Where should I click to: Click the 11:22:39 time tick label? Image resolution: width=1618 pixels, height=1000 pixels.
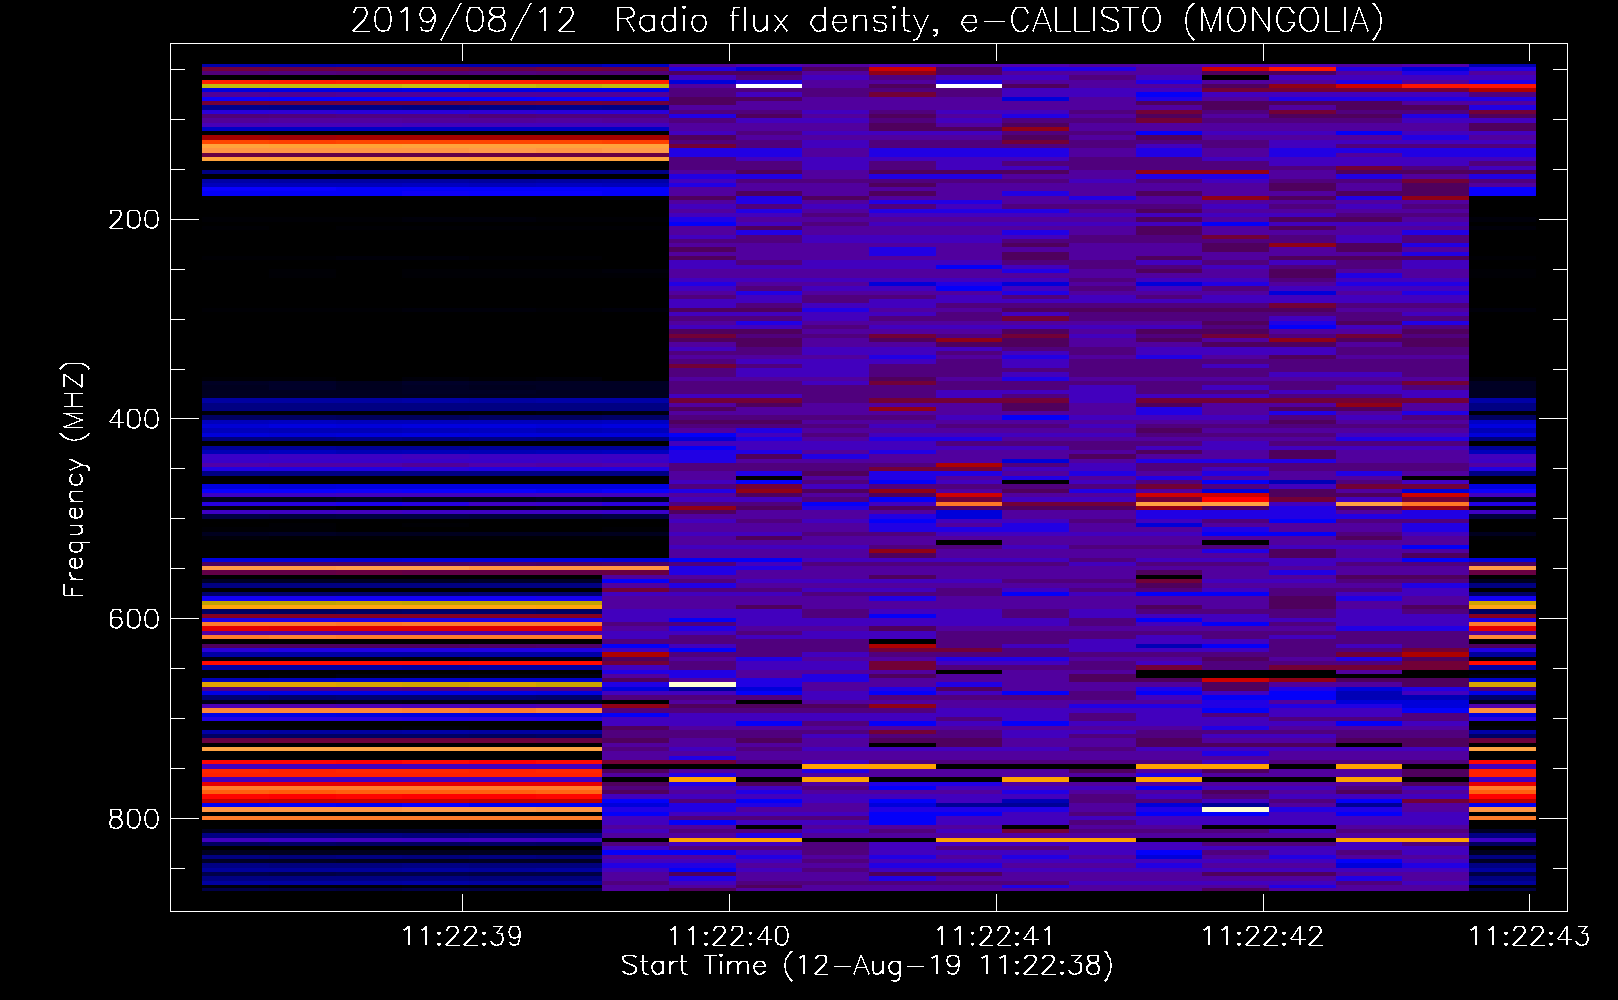pyautogui.click(x=462, y=936)
